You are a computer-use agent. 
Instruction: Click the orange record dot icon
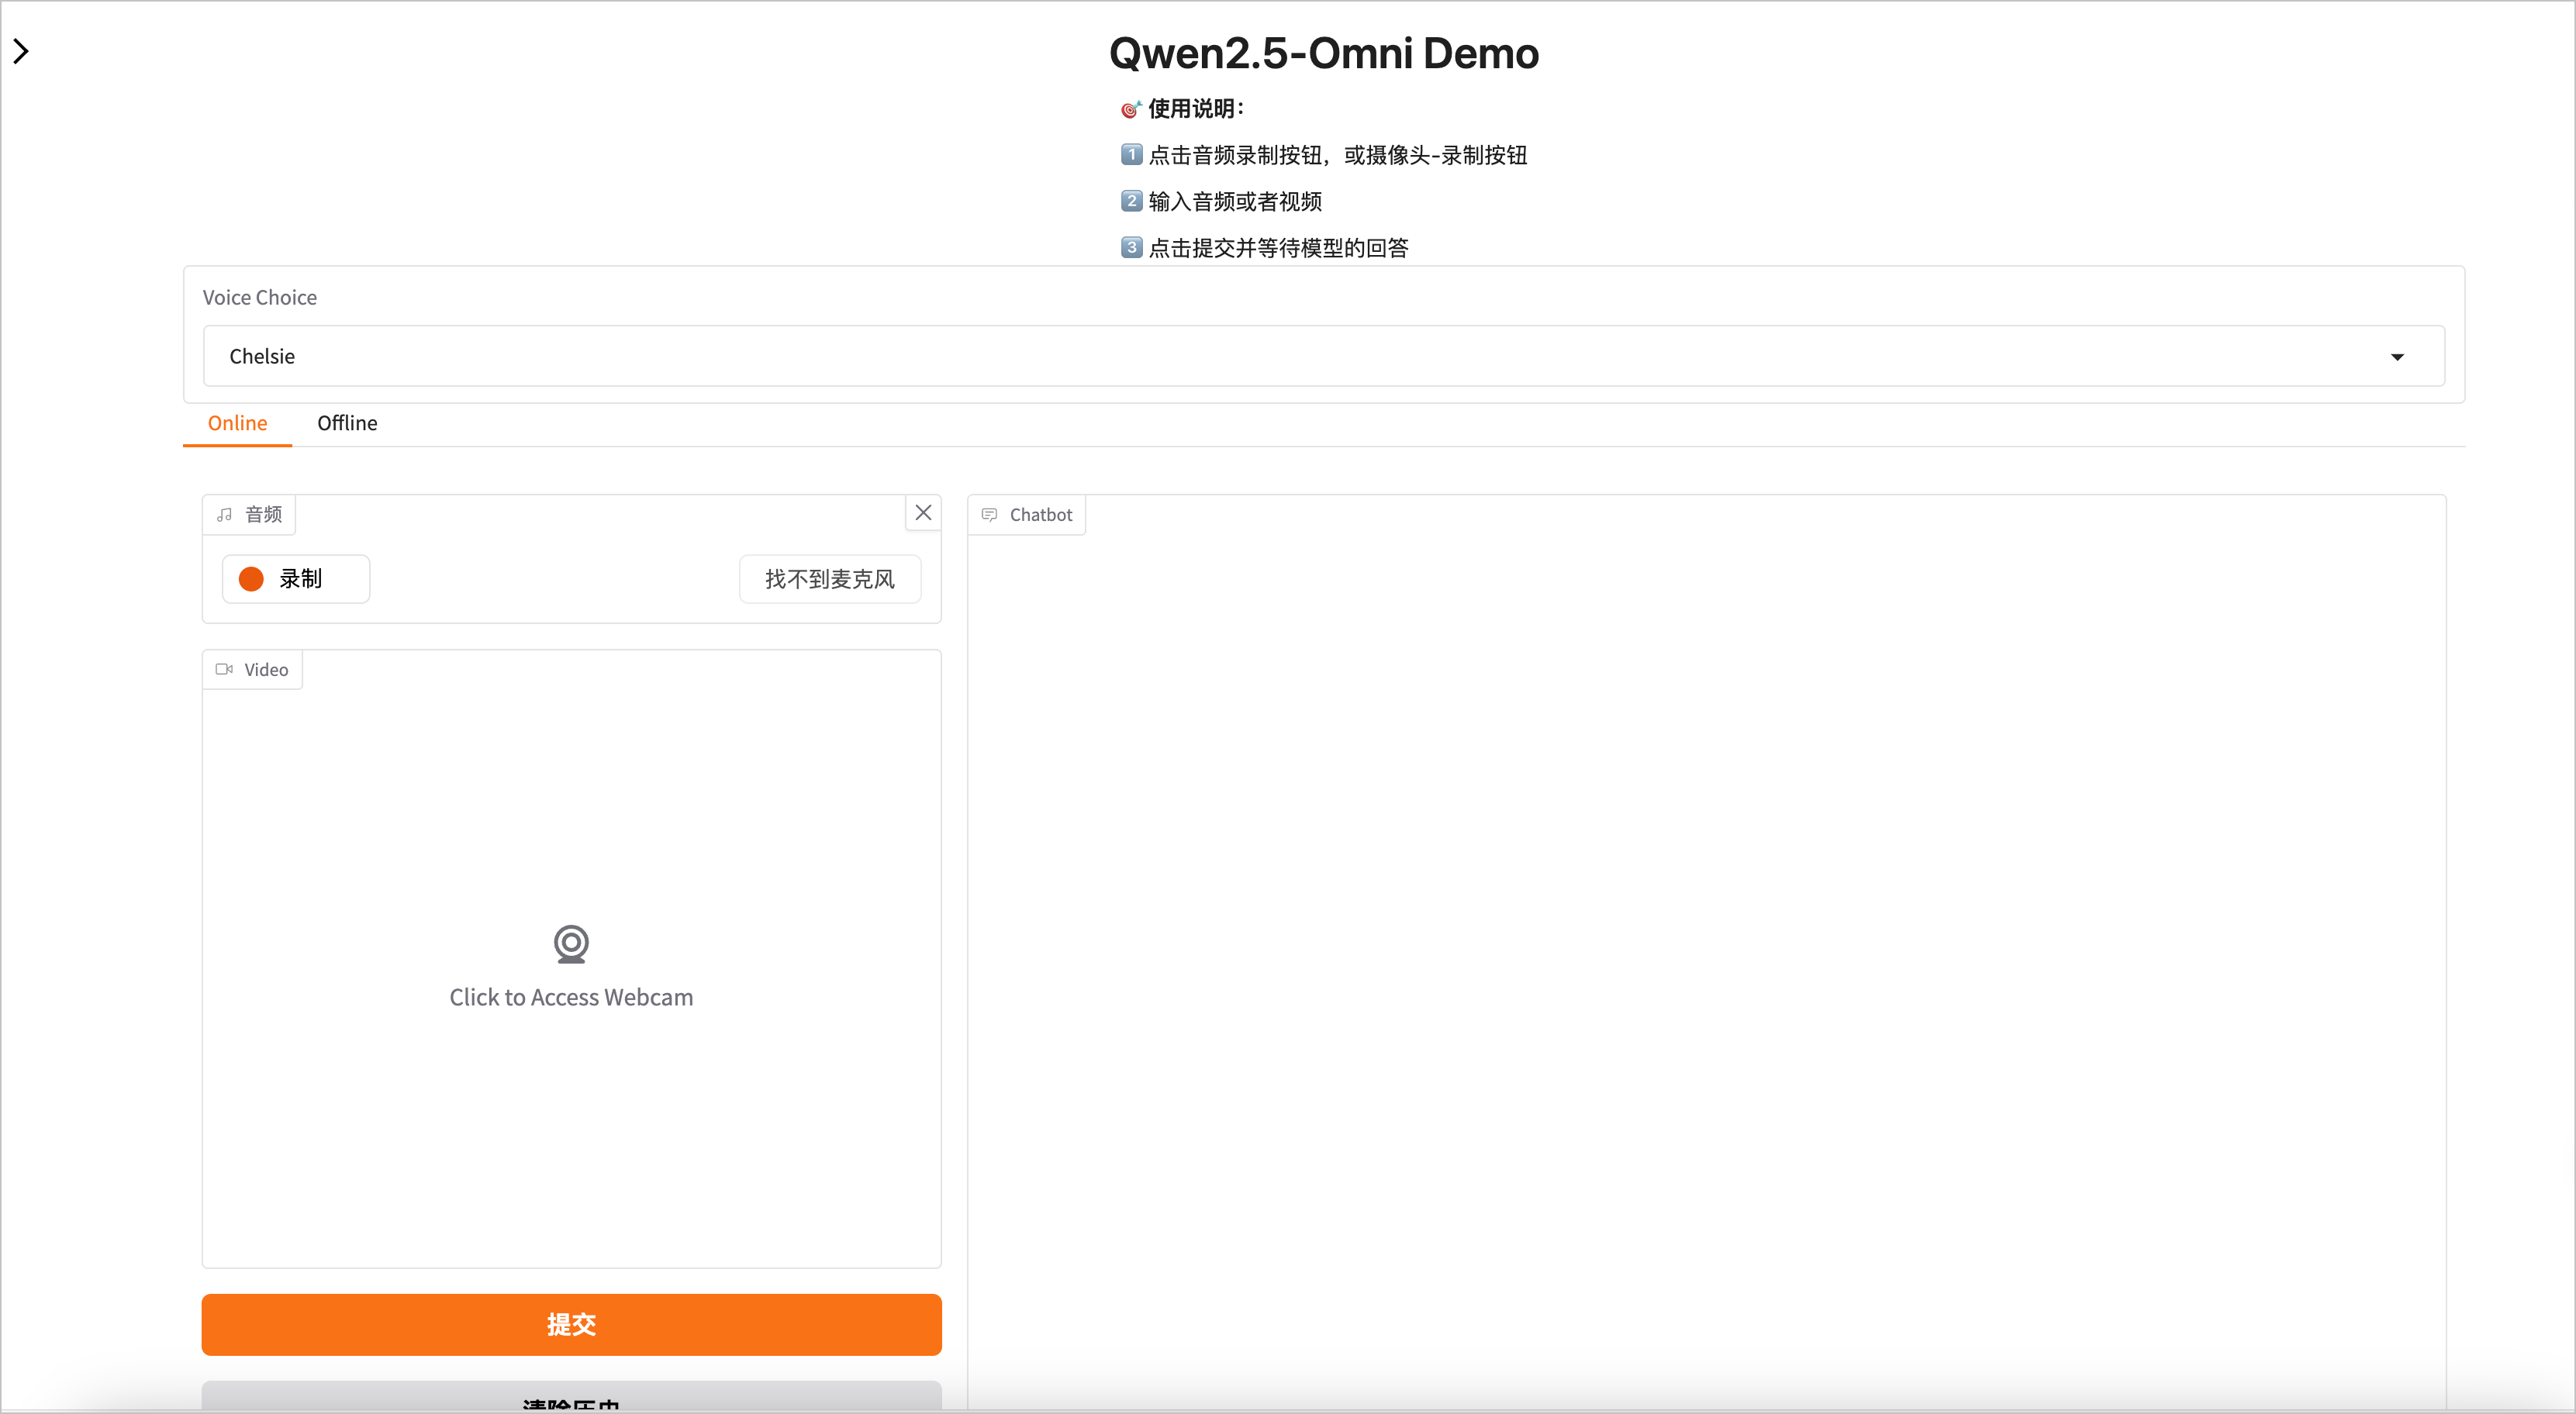[x=251, y=579]
